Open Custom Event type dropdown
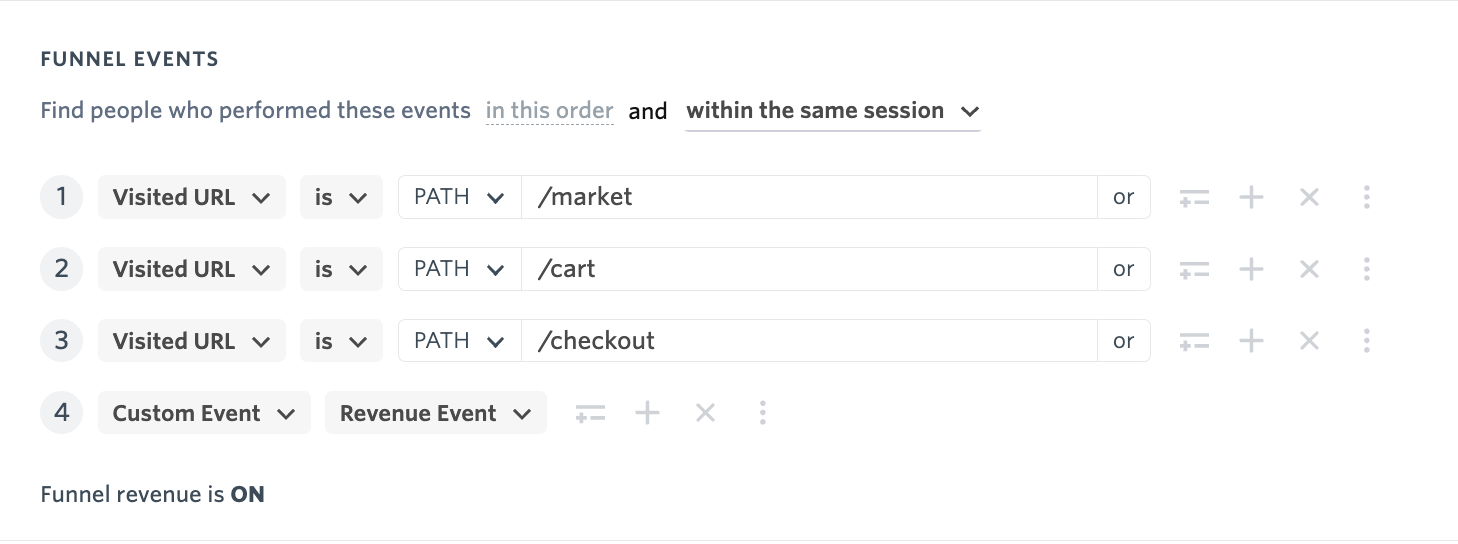This screenshot has width=1458, height=544. click(x=204, y=413)
